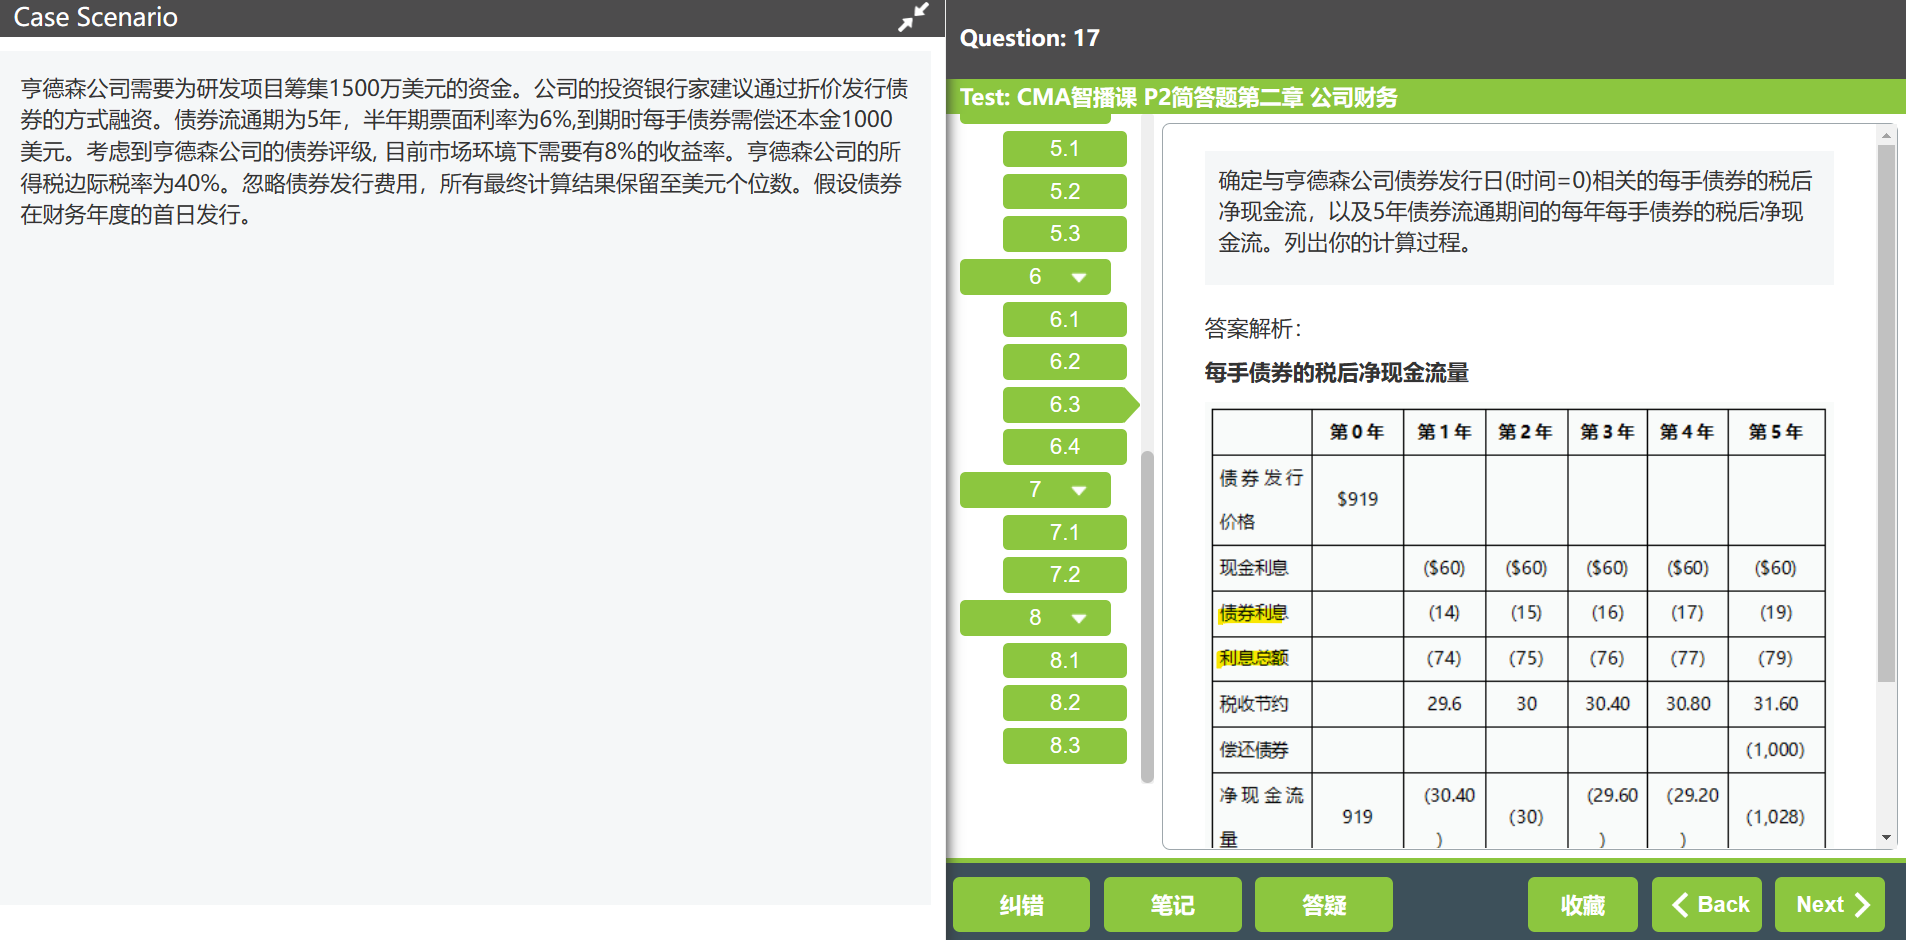Image resolution: width=1906 pixels, height=940 pixels.
Task: Click section 8 group header
Action: pos(1035,618)
